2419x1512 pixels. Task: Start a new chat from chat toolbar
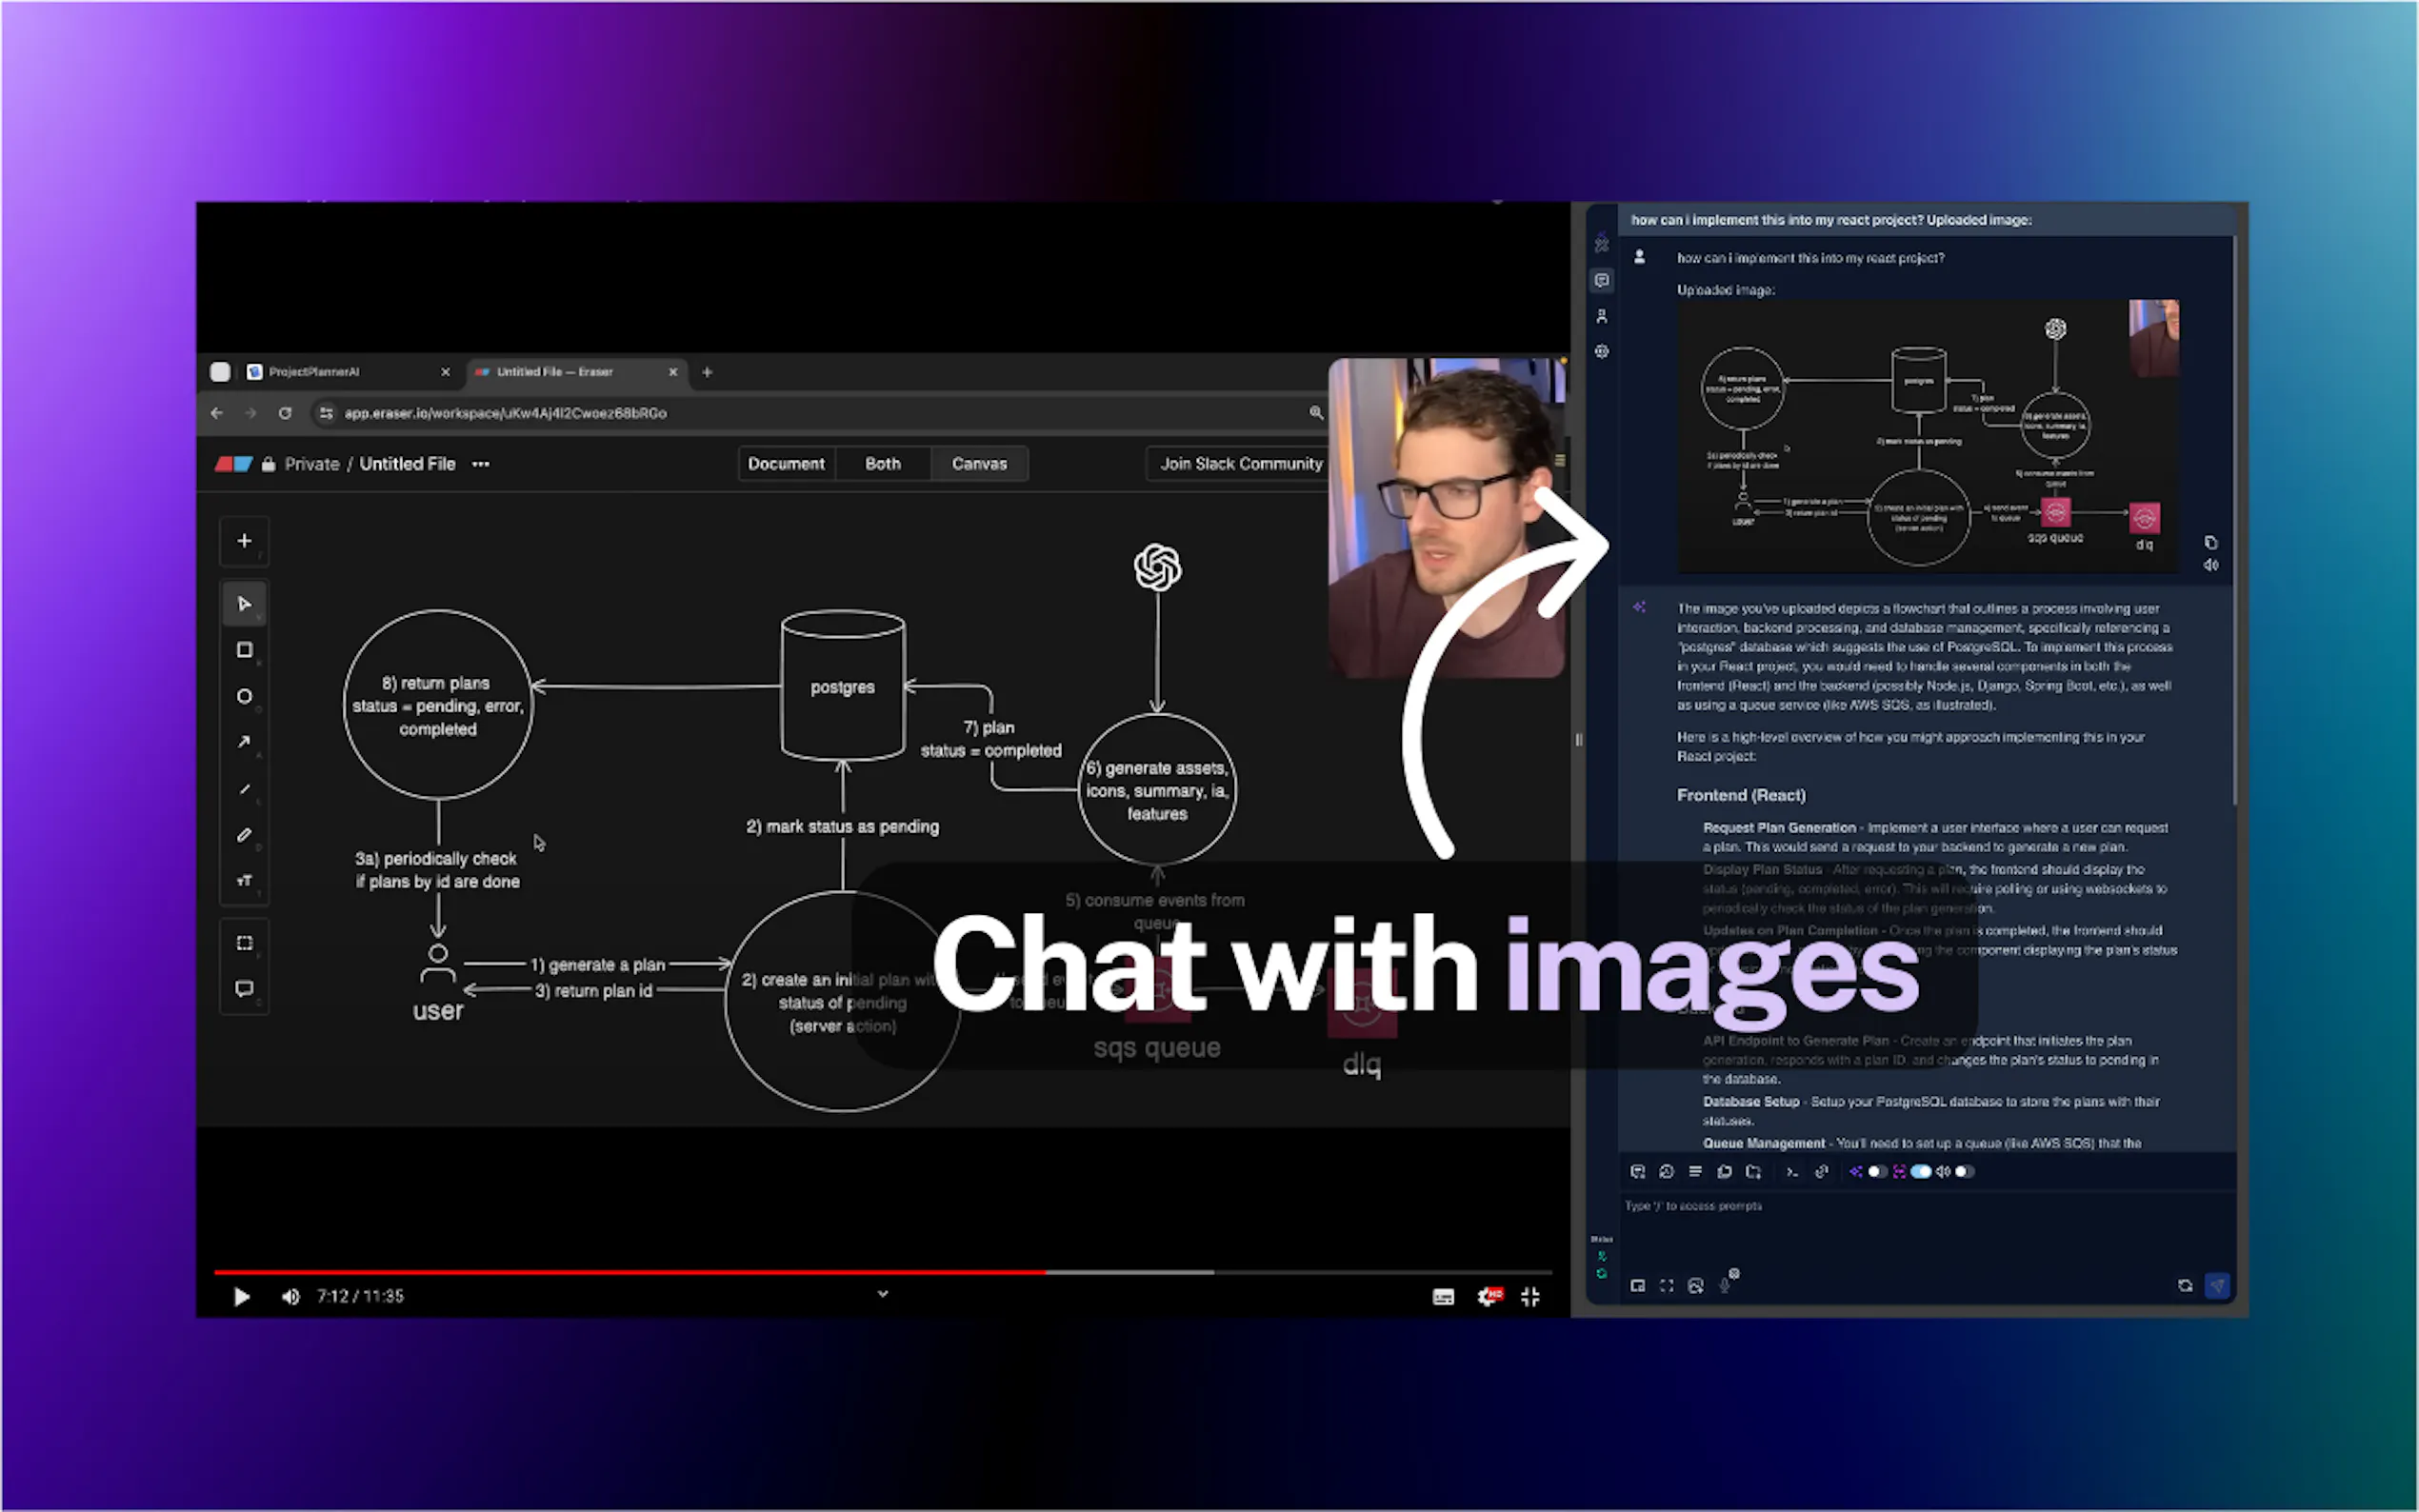click(1638, 1172)
